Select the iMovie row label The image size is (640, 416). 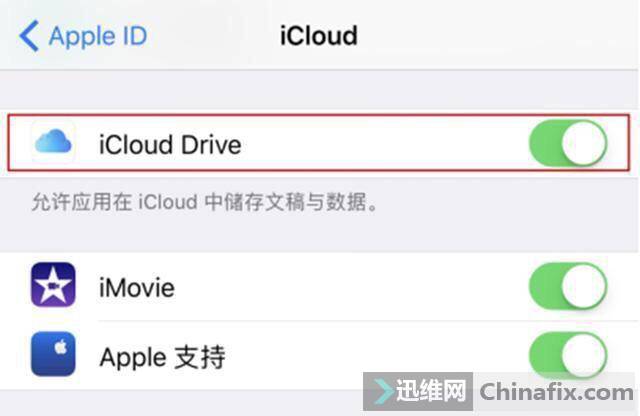point(137,287)
